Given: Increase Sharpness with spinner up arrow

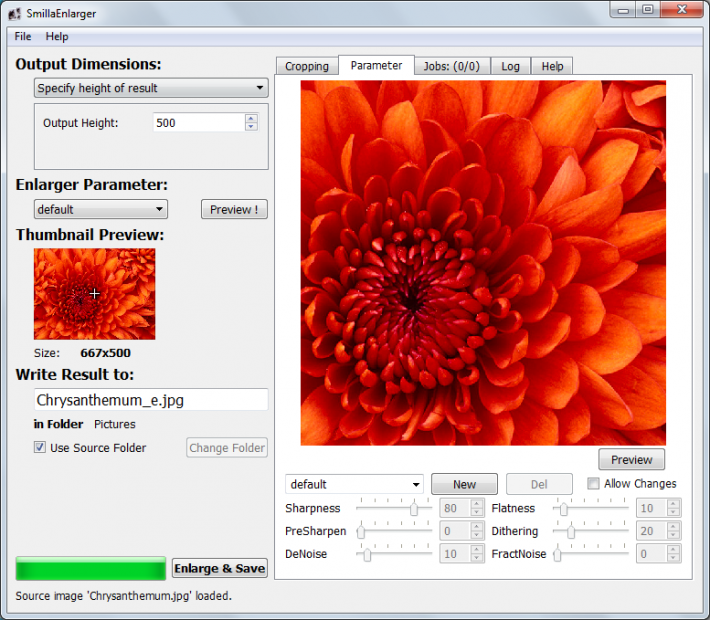Looking at the screenshot, I should coord(477,504).
